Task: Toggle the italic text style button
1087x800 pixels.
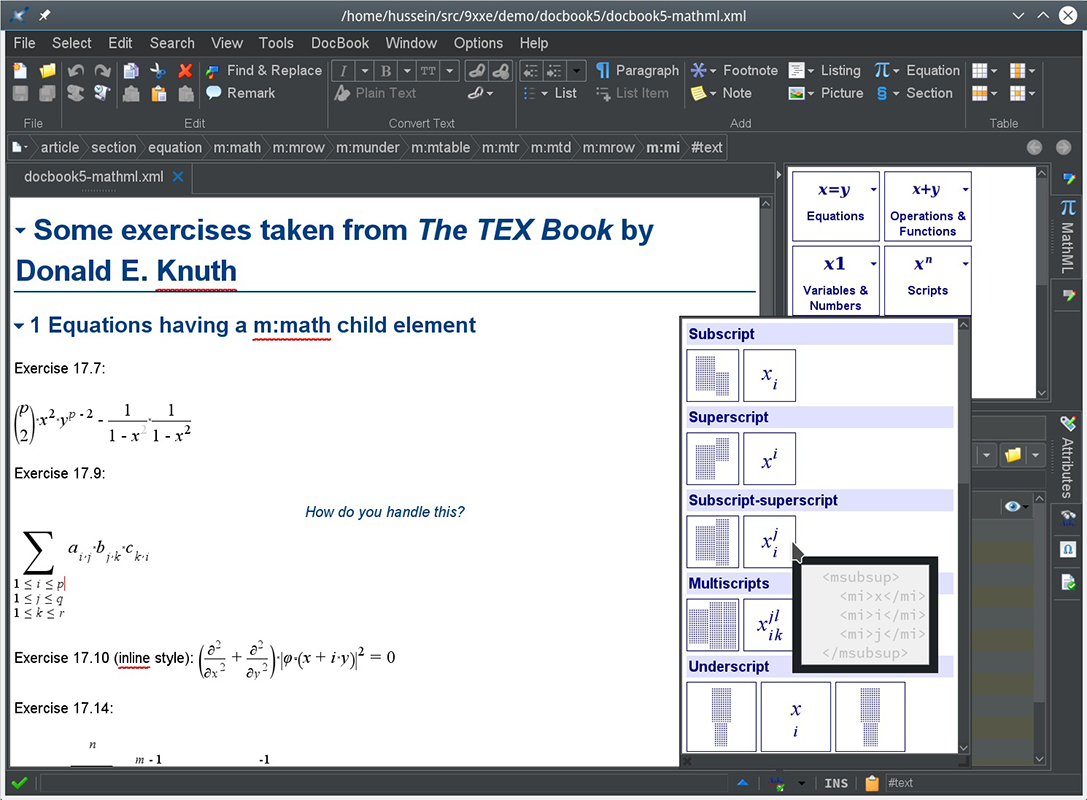Action: 343,71
